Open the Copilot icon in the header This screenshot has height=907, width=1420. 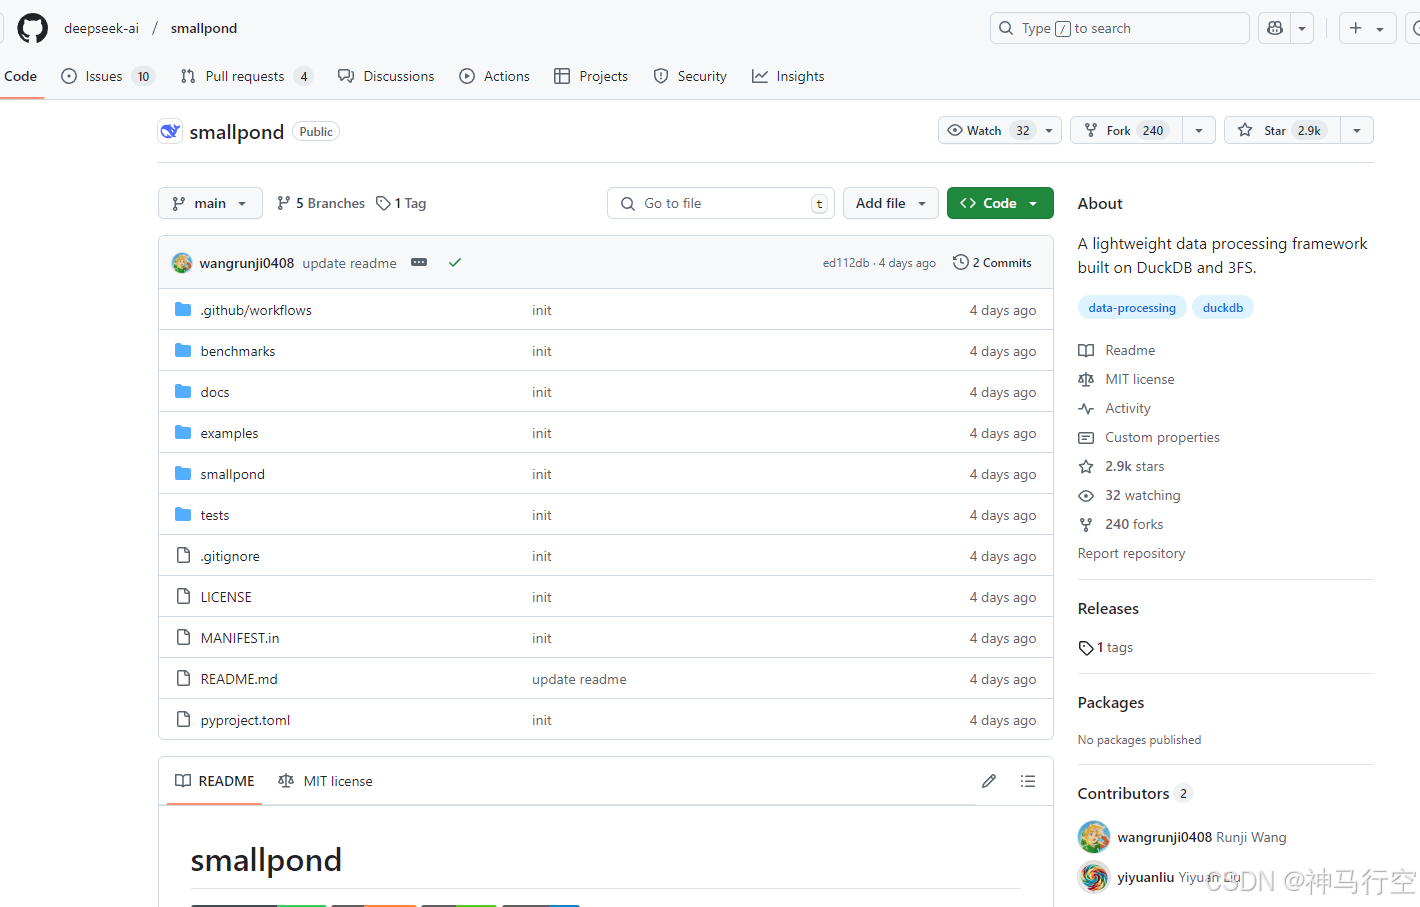1275,28
